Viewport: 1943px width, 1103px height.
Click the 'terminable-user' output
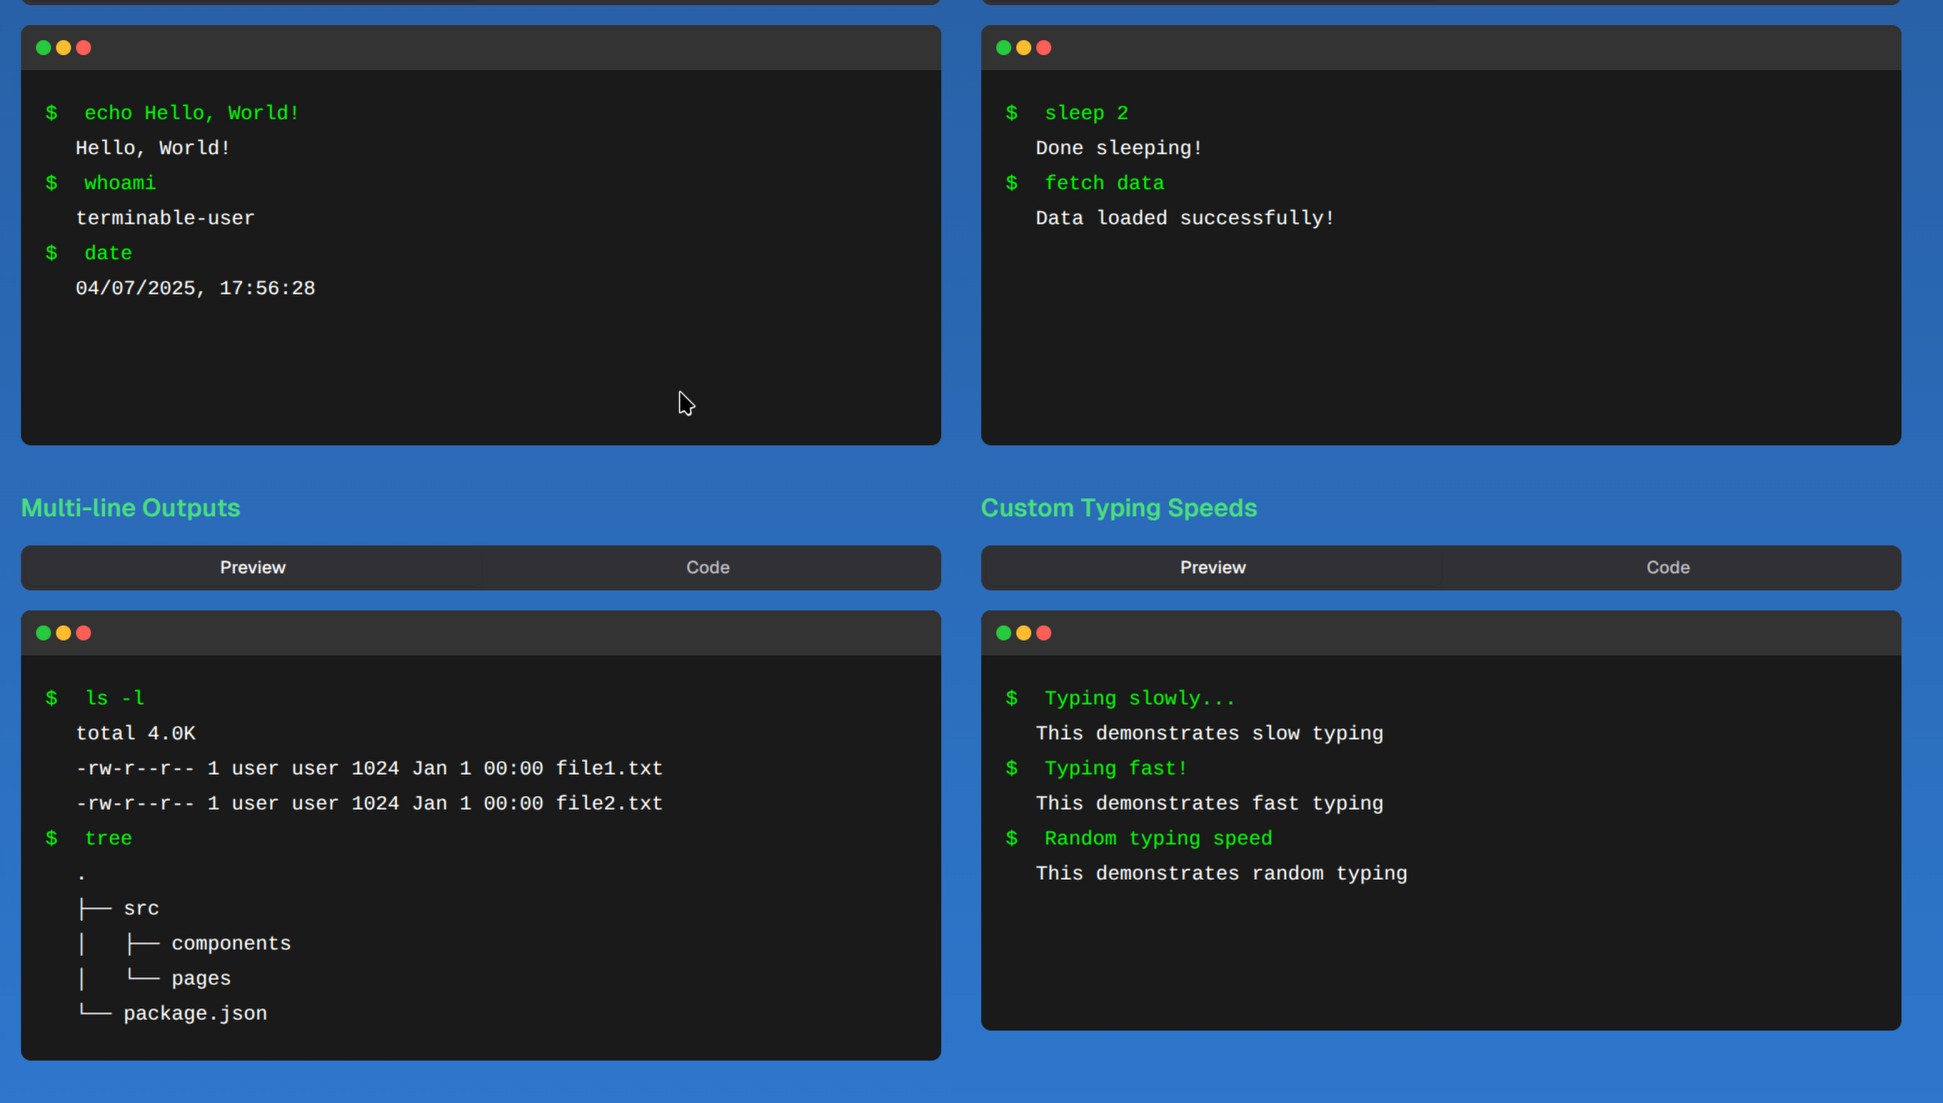[x=165, y=218]
